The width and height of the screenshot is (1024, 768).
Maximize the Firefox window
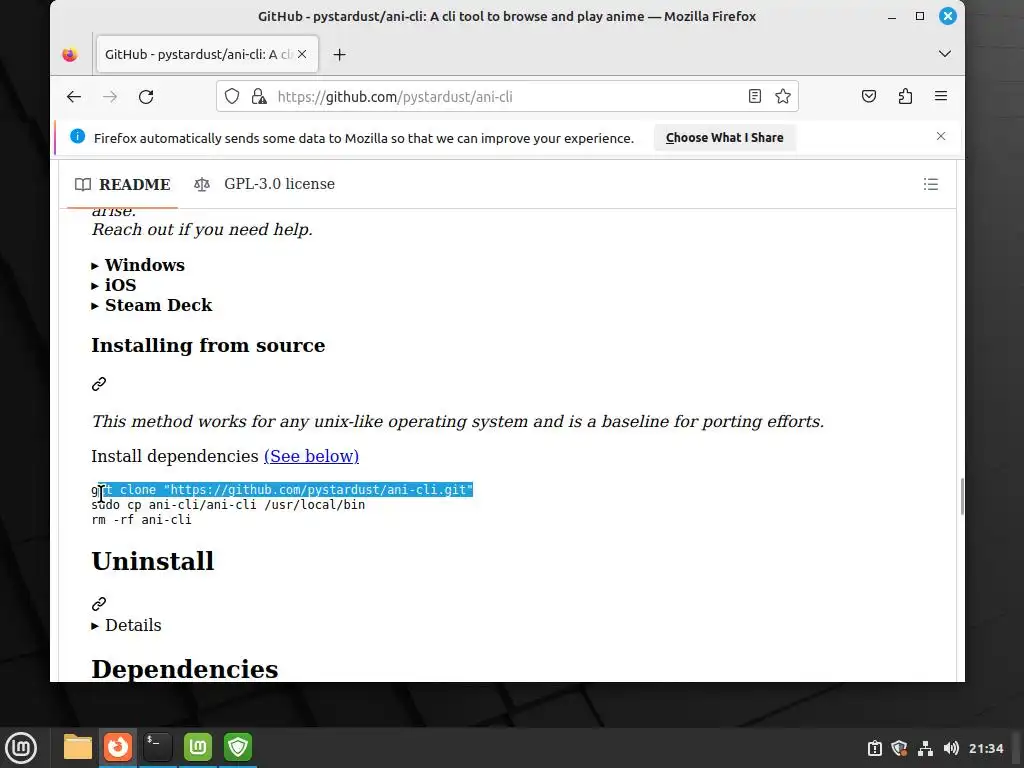[920, 16]
